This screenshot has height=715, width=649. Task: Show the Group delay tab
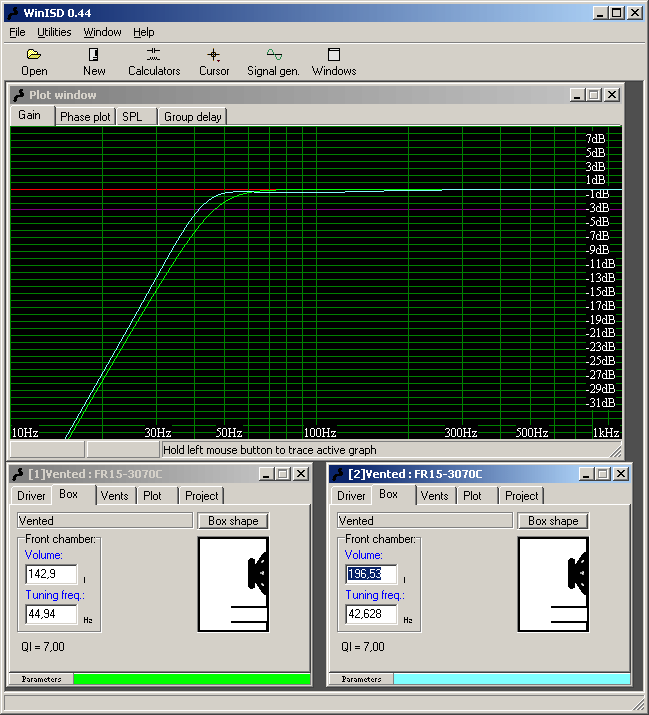point(193,117)
